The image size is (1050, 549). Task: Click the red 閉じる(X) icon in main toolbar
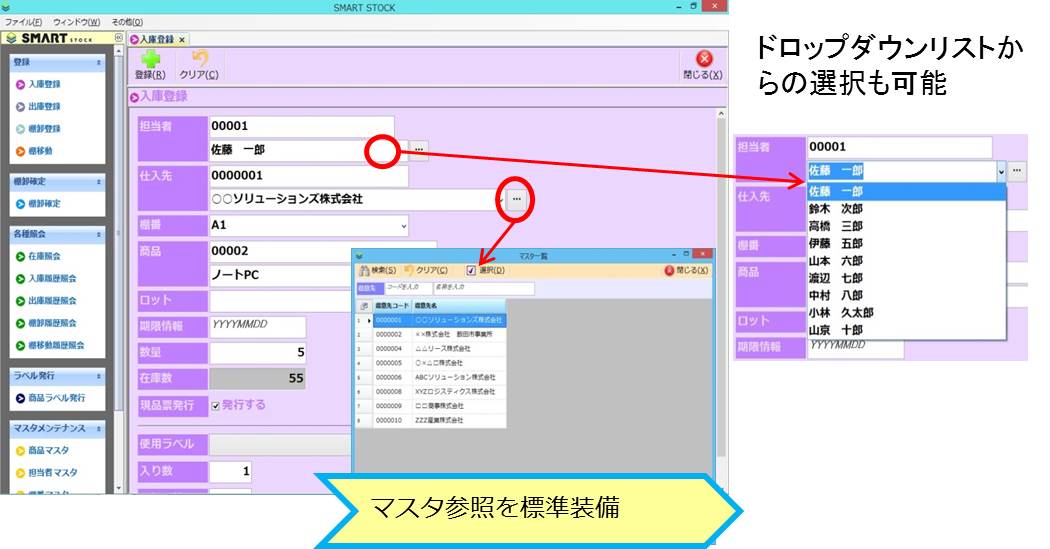click(x=704, y=59)
